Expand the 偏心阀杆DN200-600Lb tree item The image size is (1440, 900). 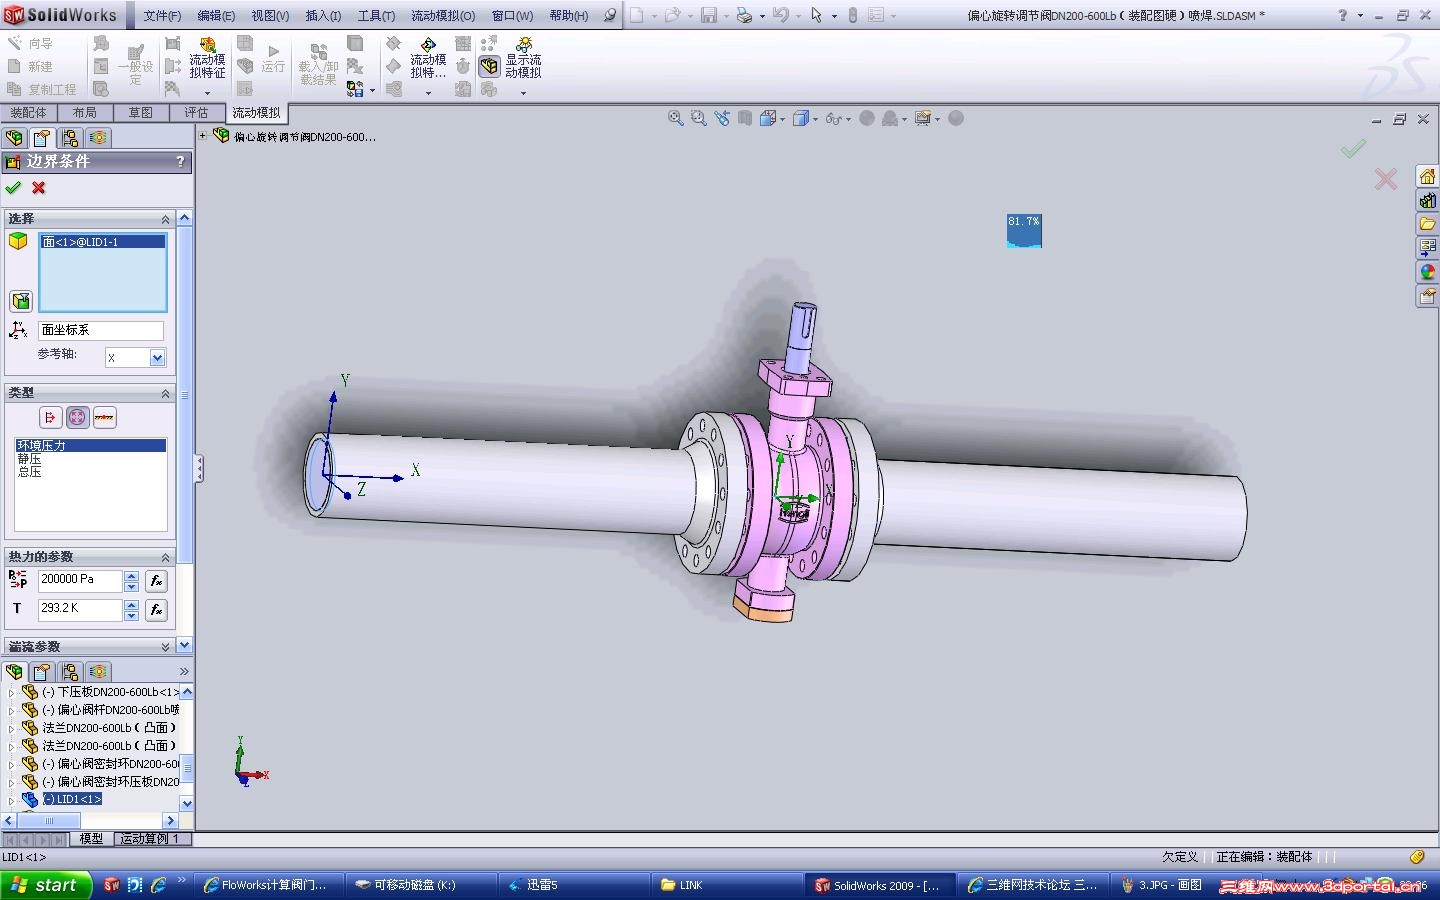11,710
